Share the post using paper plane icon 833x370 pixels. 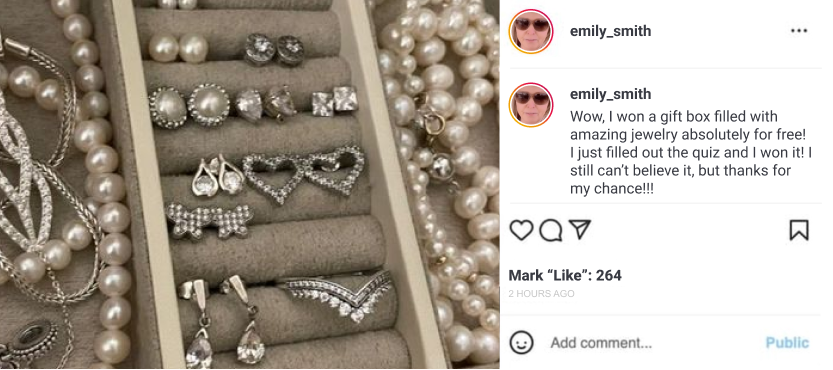580,230
